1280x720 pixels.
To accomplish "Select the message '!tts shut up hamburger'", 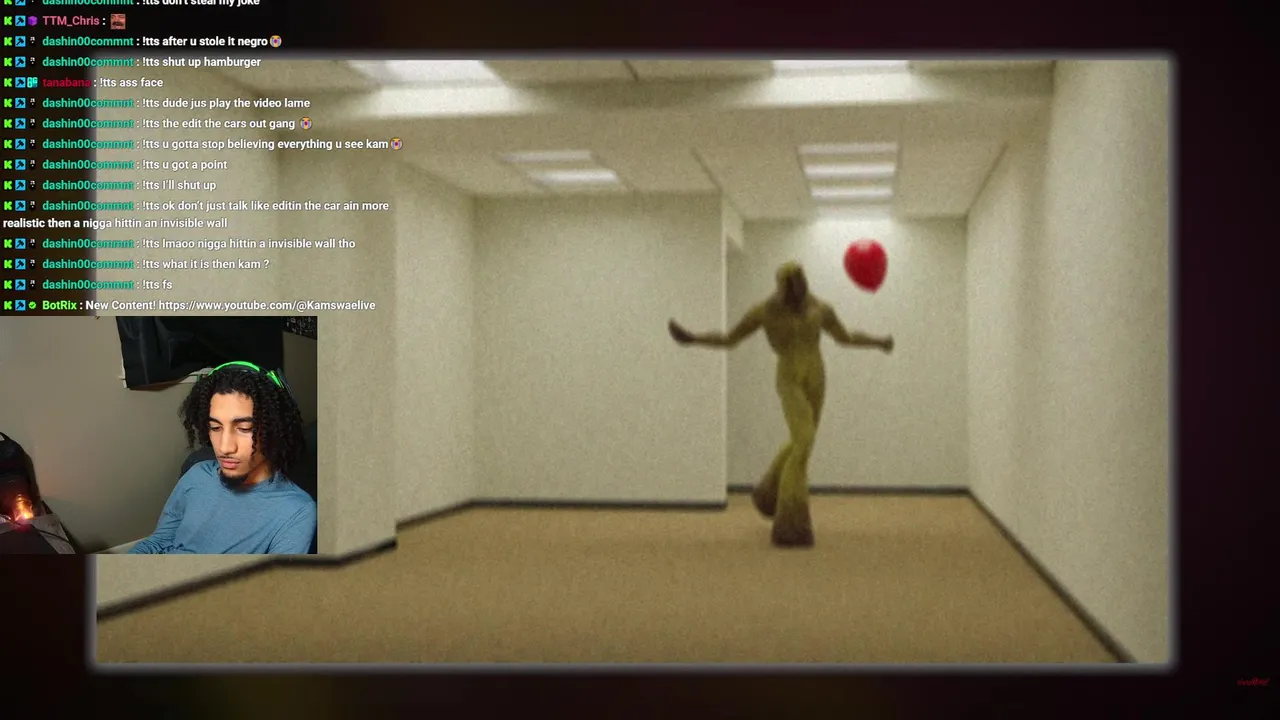I will 201,62.
